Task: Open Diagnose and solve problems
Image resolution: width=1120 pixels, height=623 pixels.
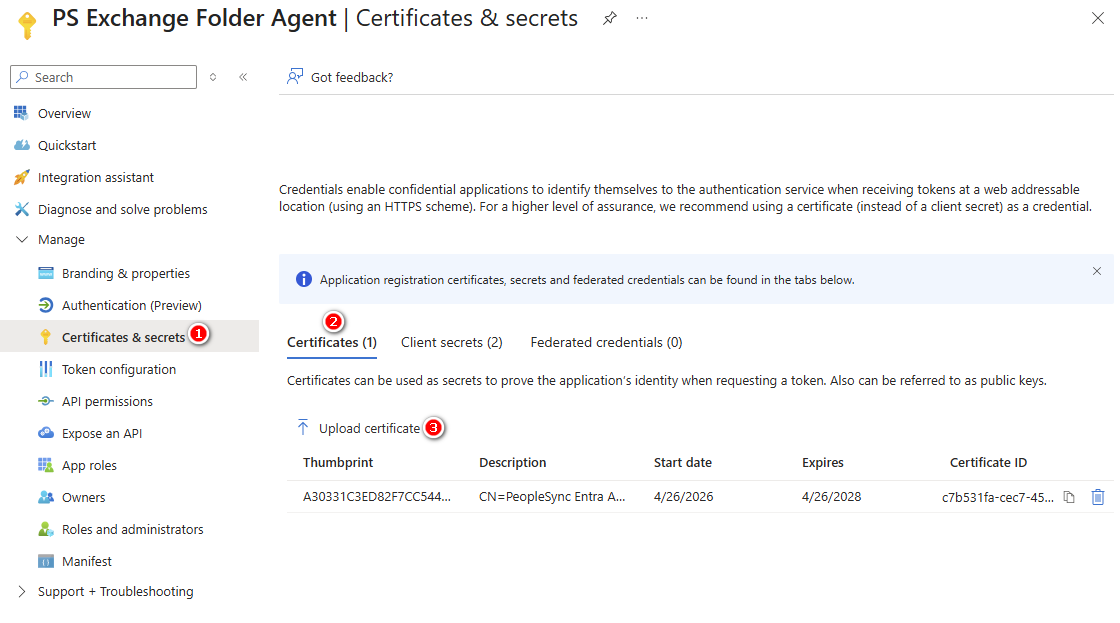Action: [123, 209]
